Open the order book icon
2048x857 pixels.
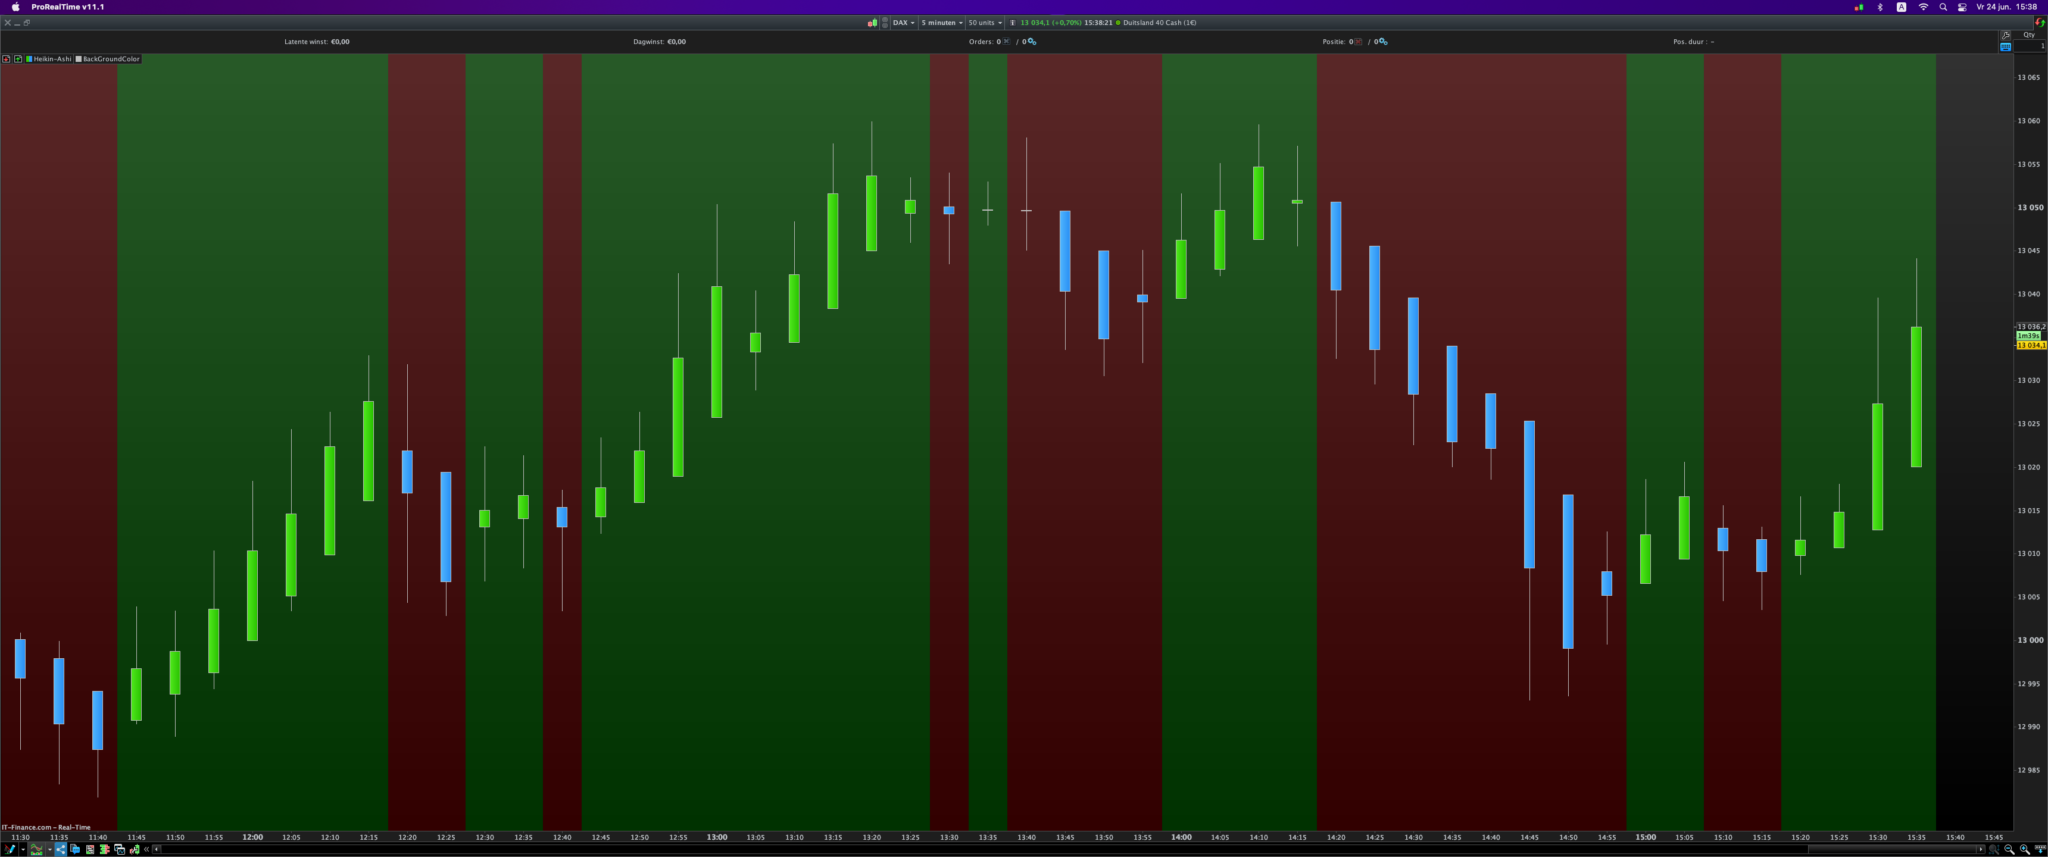click(104, 849)
